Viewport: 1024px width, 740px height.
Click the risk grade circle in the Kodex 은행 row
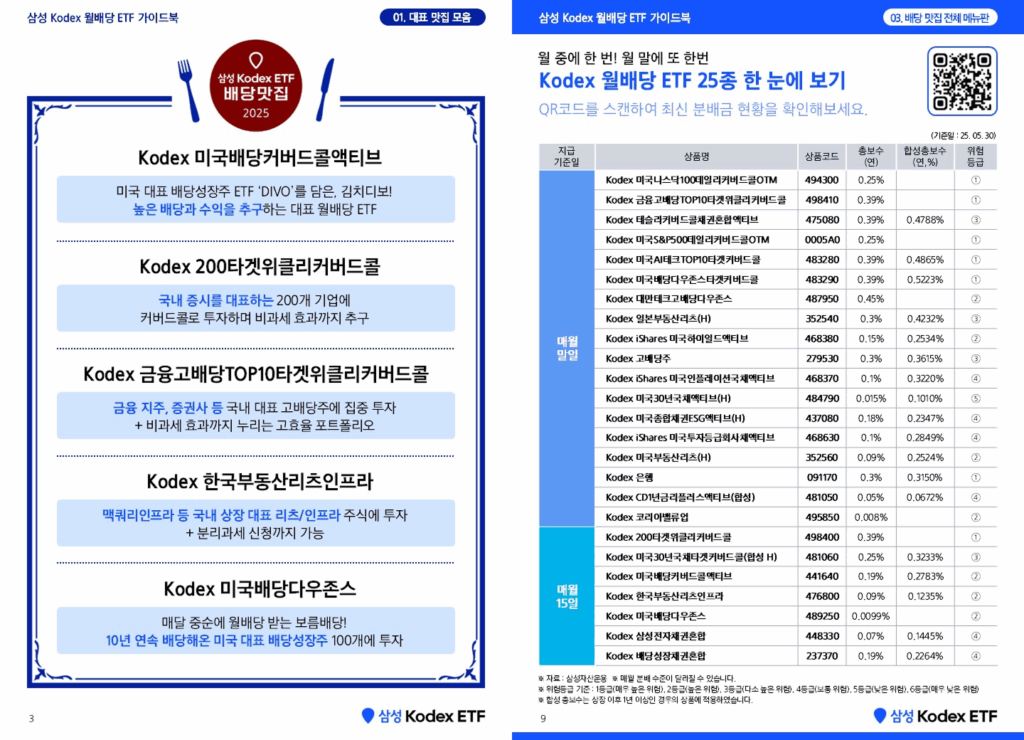(x=975, y=477)
